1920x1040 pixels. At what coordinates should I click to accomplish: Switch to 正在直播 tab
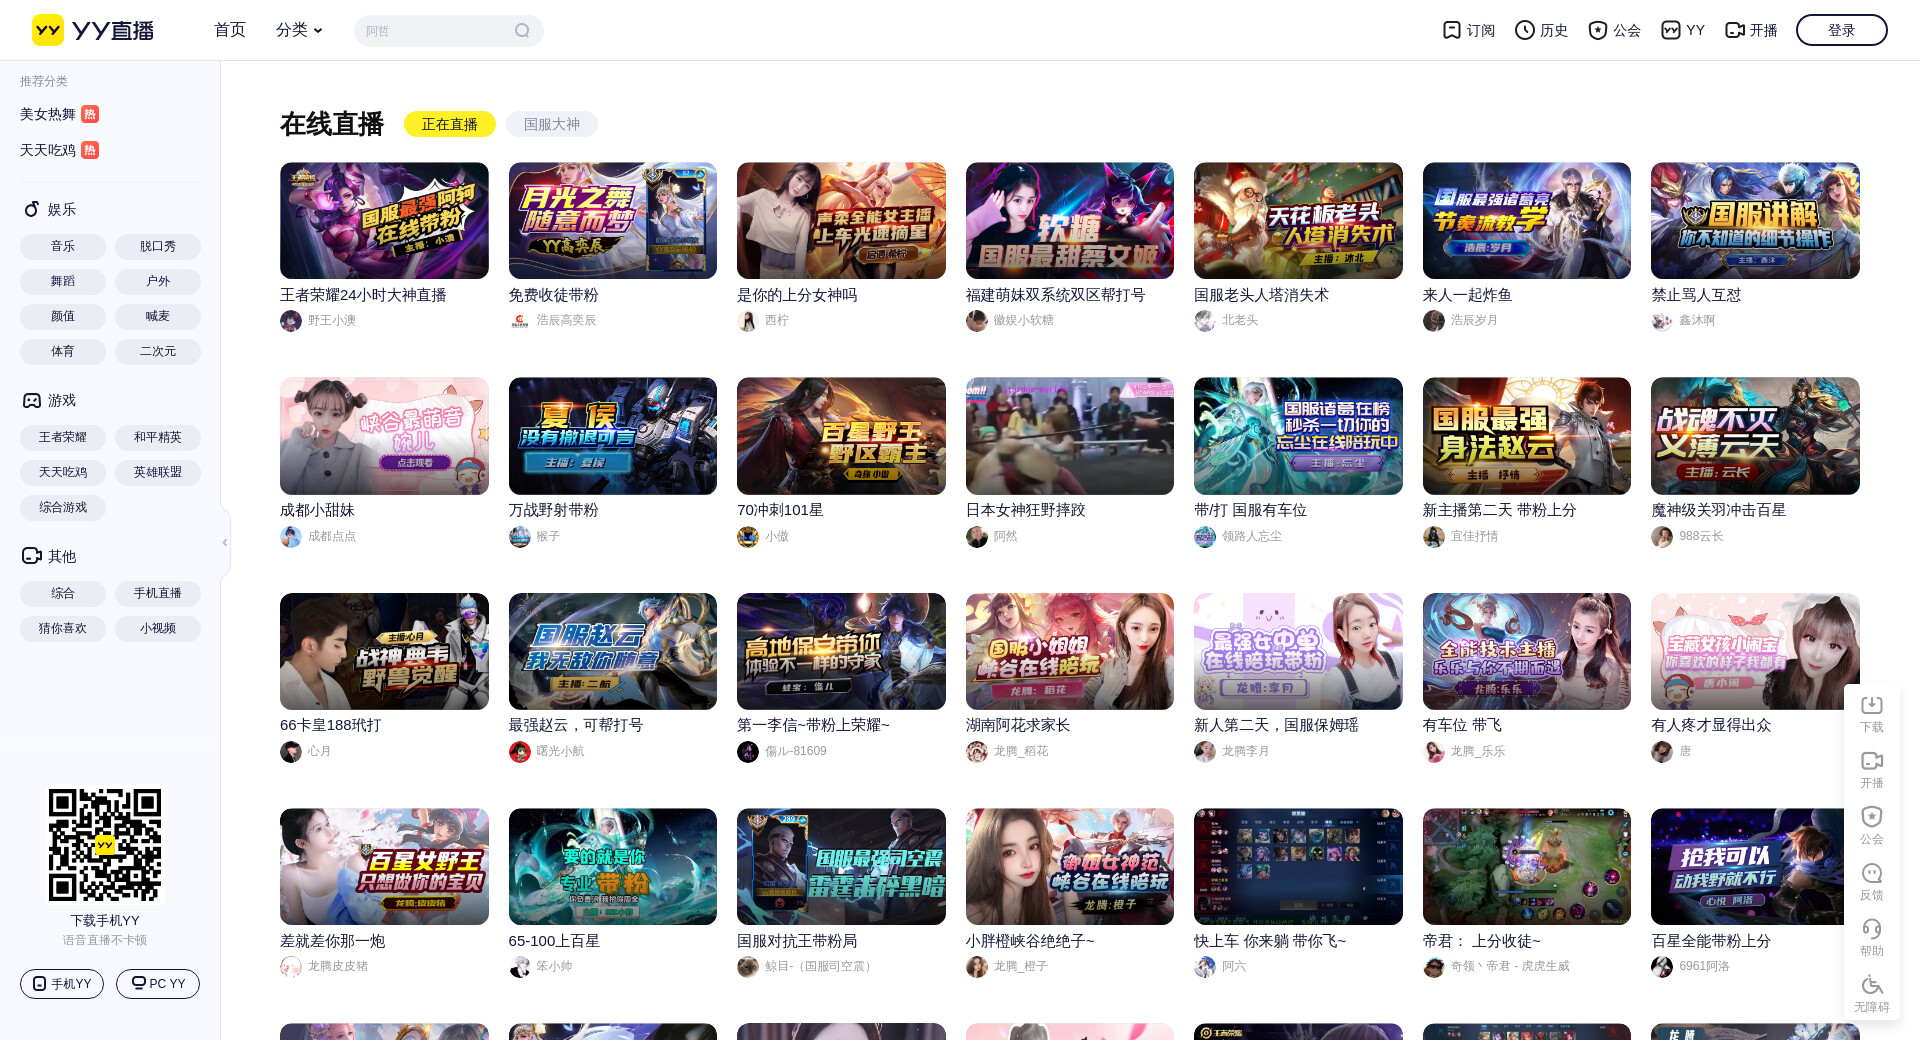450,124
